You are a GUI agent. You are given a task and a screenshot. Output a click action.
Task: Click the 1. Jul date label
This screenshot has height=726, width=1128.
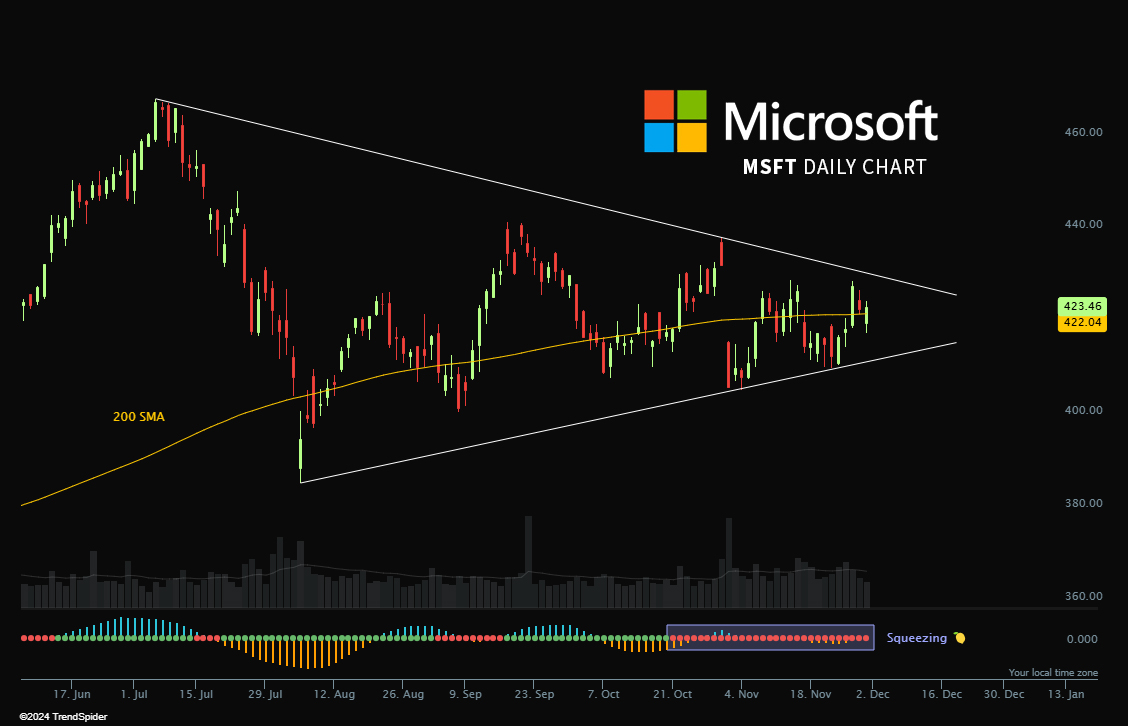(134, 694)
